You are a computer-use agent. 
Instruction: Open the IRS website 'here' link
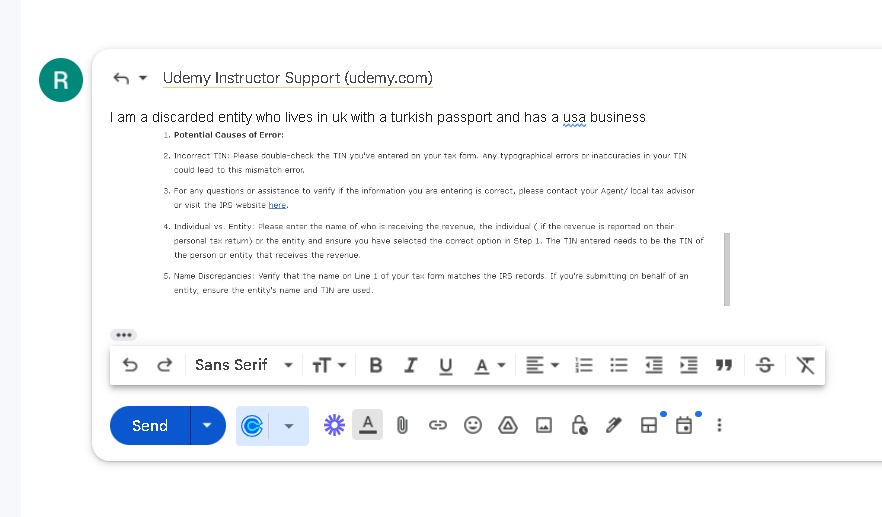click(x=277, y=205)
